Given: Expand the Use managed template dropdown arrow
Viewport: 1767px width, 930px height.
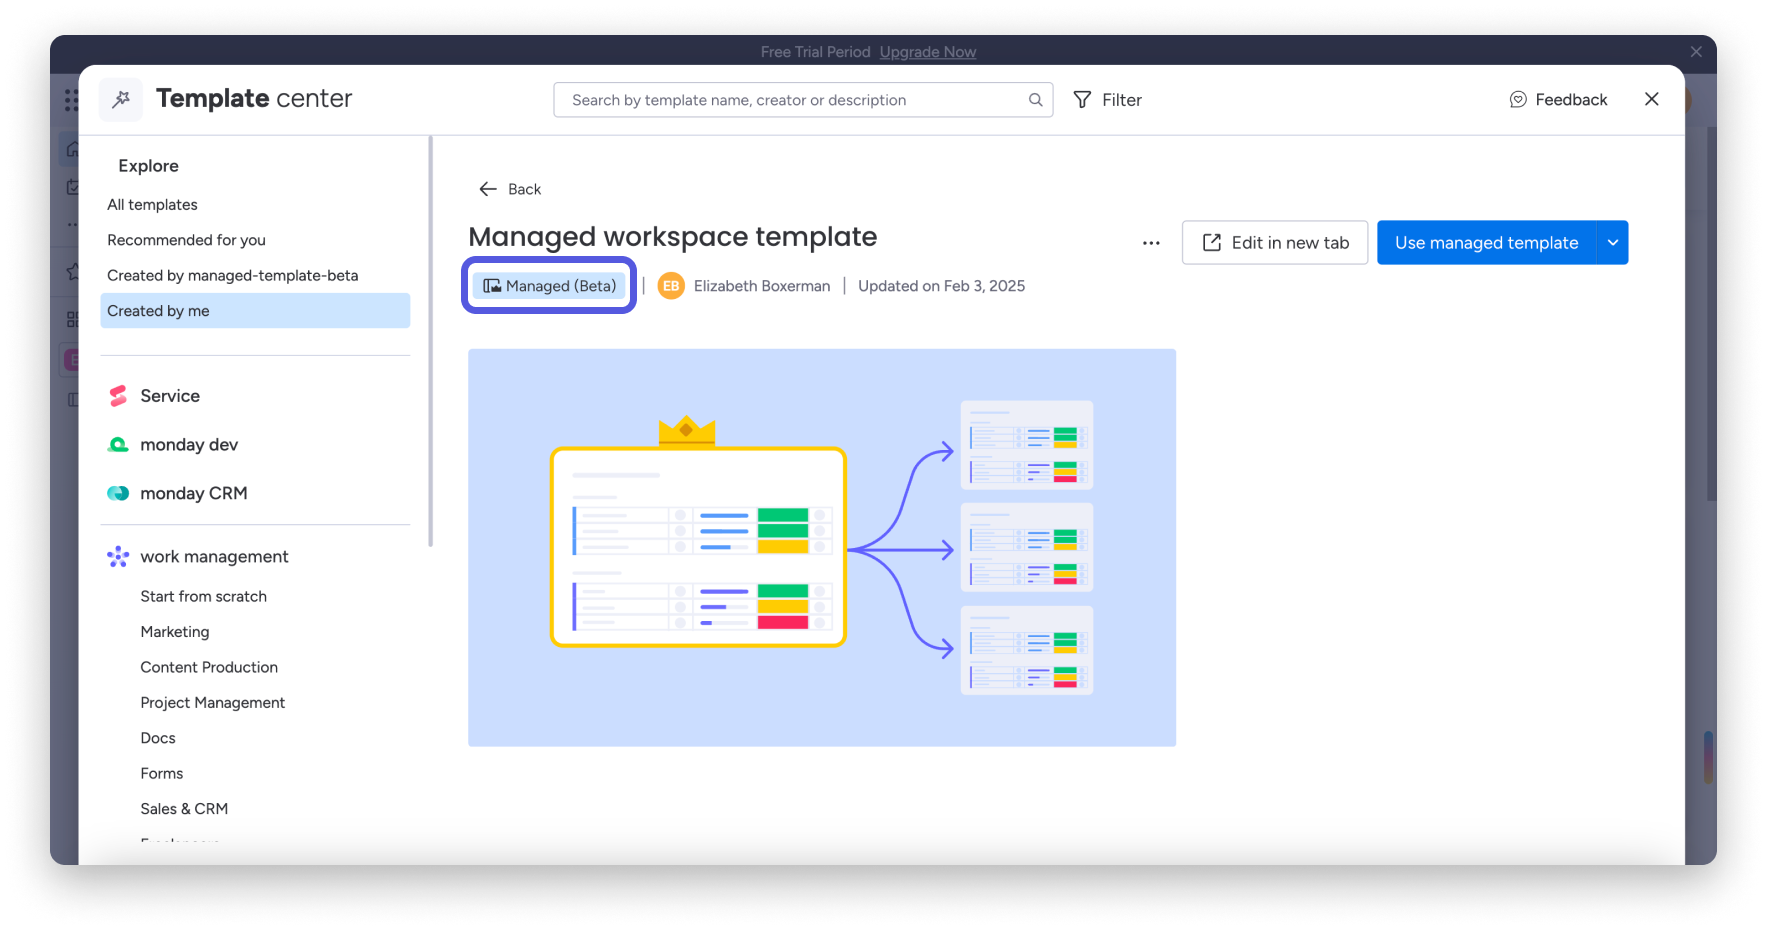Looking at the screenshot, I should (x=1613, y=243).
